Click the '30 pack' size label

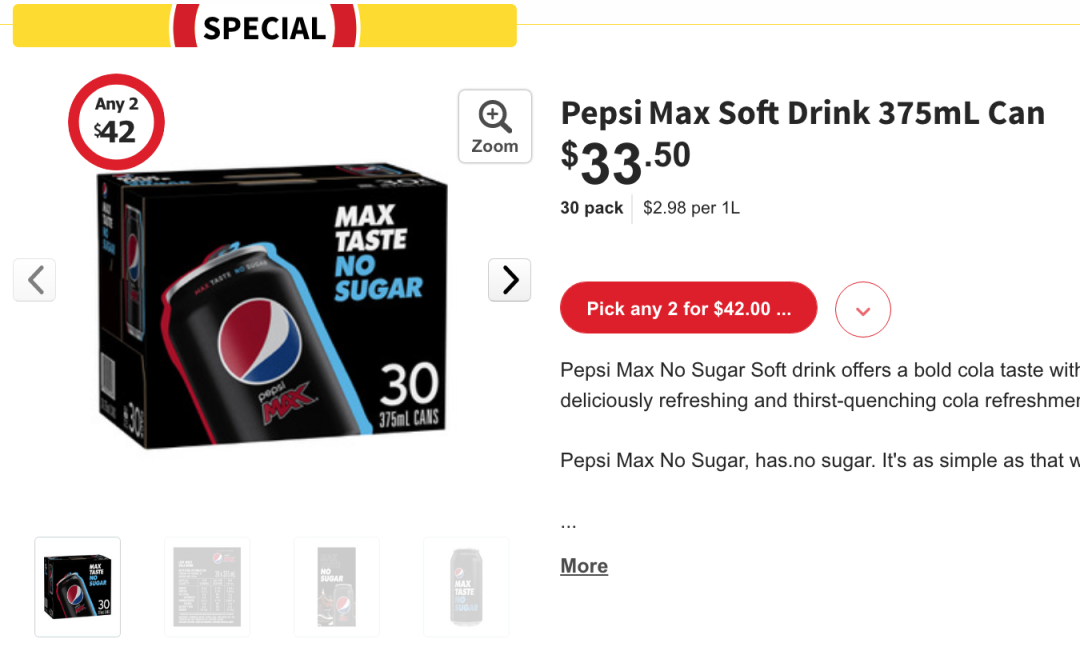coord(591,208)
